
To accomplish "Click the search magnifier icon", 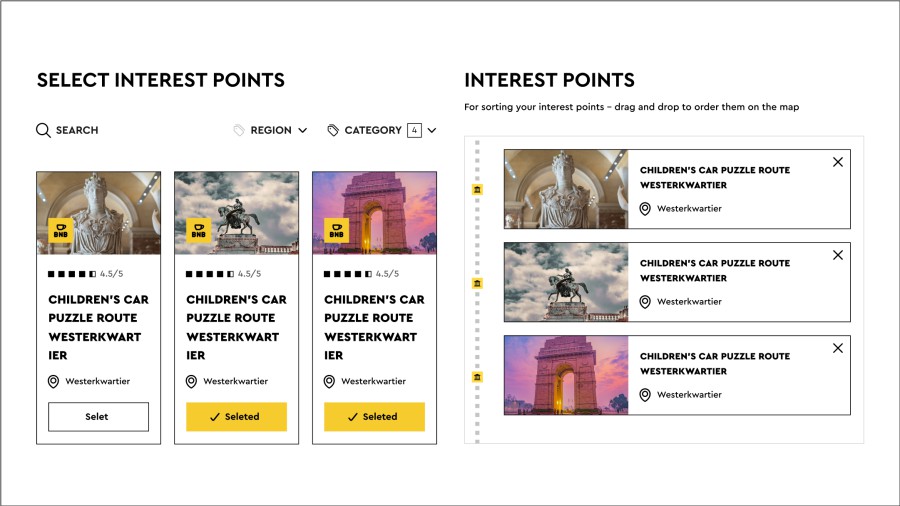I will point(43,130).
